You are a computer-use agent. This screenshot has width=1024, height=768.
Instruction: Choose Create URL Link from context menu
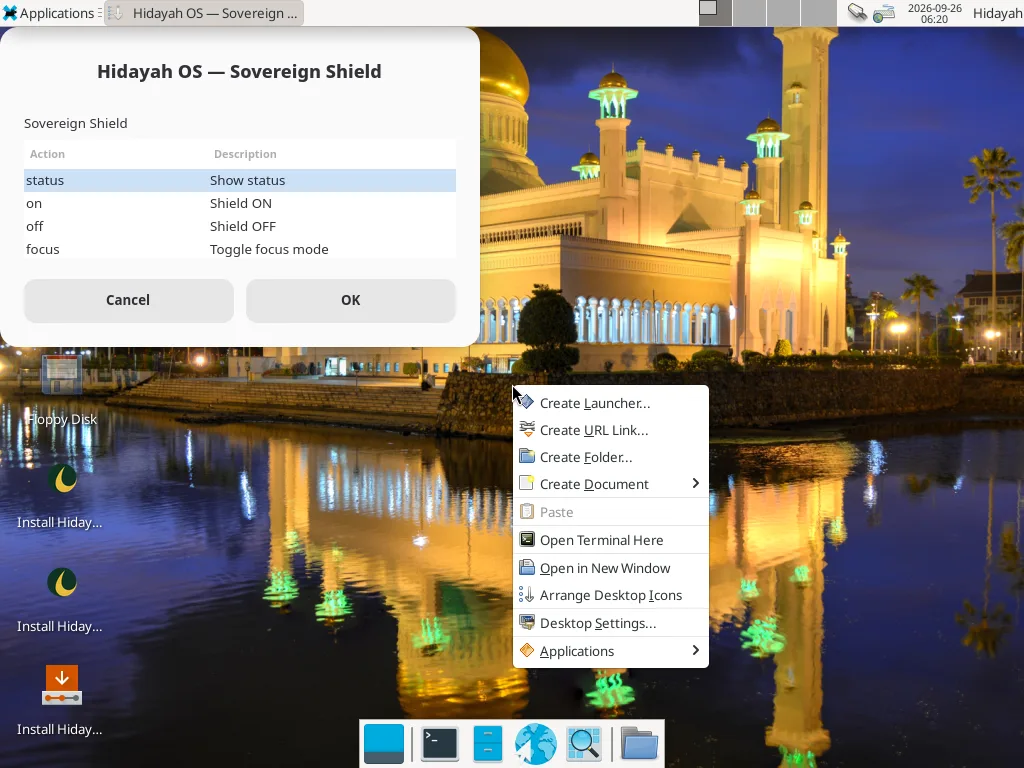(x=611, y=430)
